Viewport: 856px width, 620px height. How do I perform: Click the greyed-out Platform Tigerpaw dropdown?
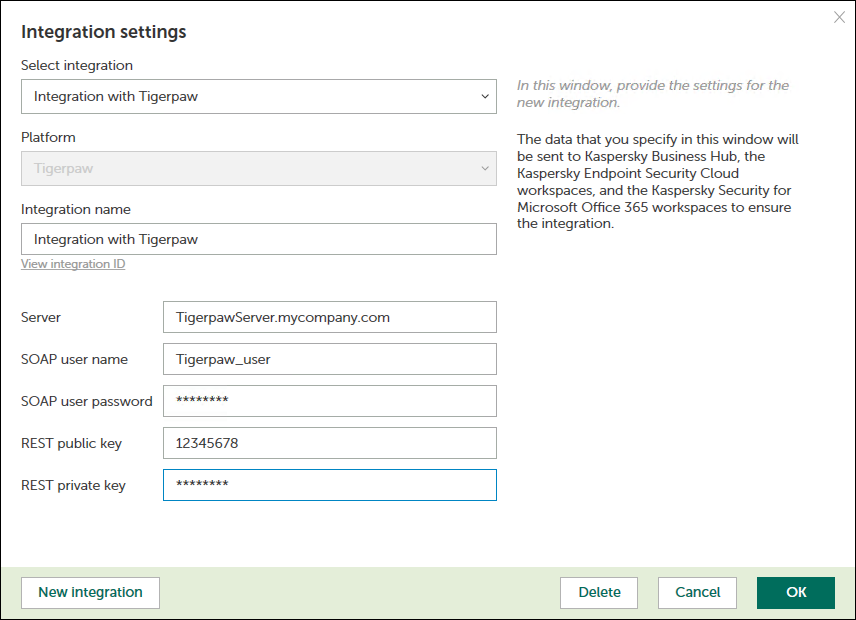(x=258, y=169)
